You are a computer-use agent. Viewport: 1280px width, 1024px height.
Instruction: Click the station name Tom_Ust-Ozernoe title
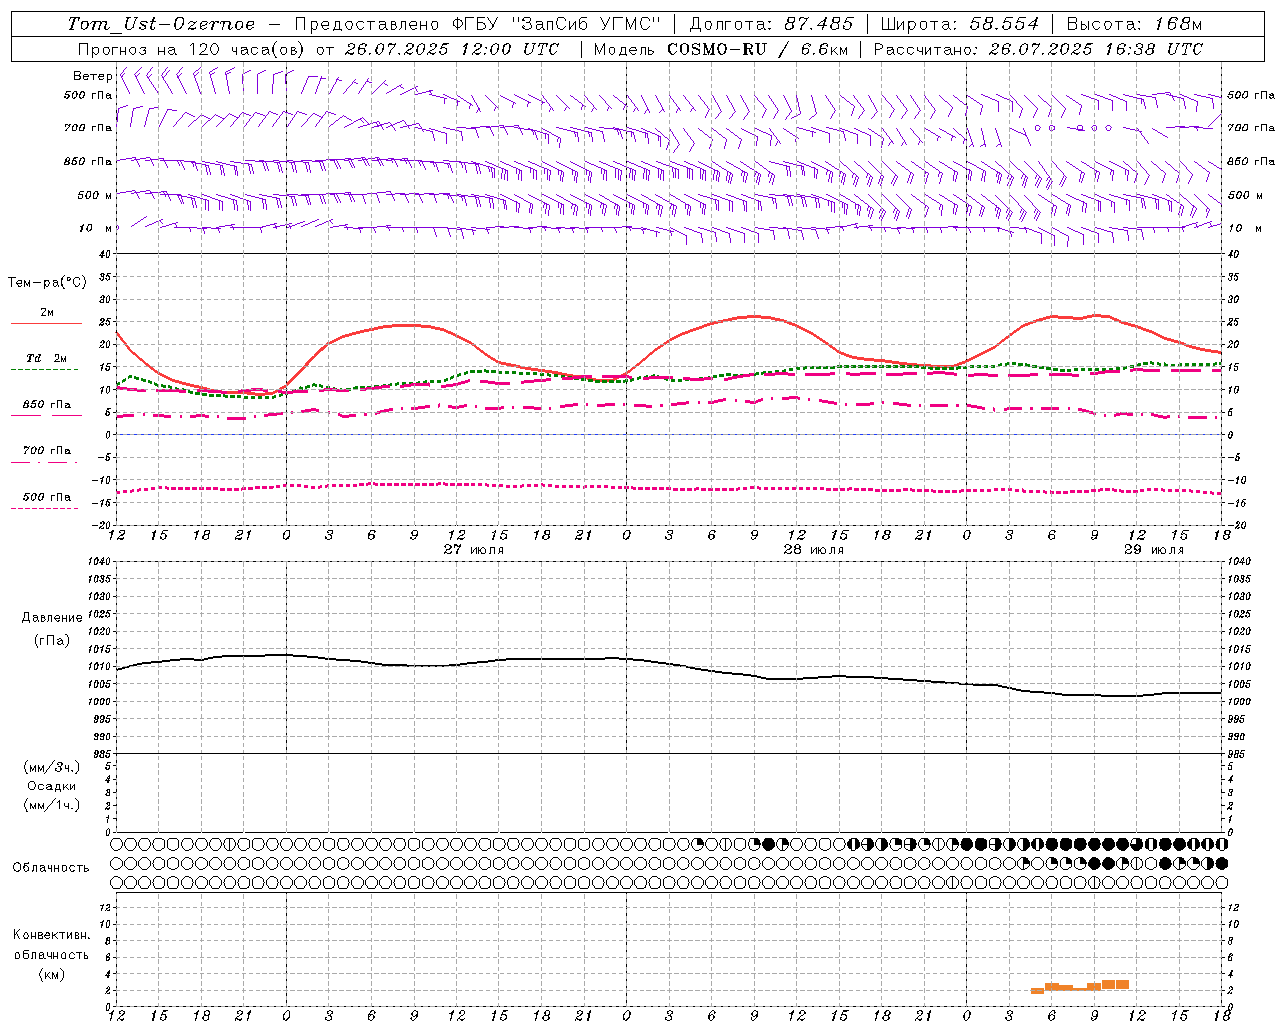[x=161, y=24]
